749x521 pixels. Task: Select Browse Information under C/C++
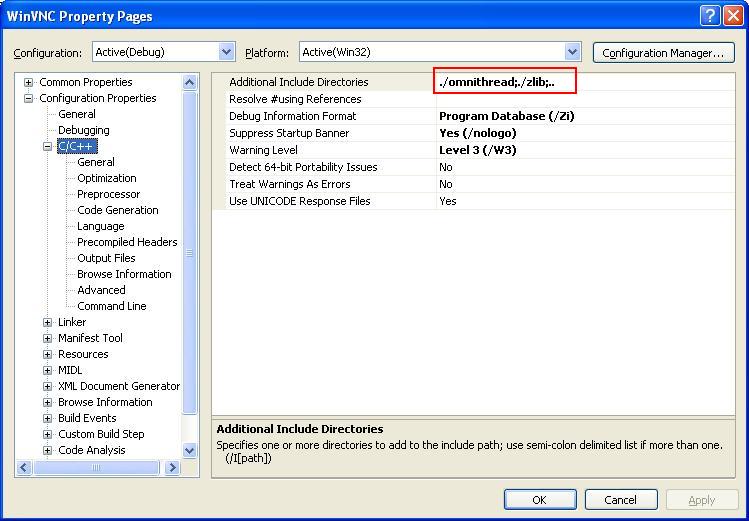(x=124, y=274)
